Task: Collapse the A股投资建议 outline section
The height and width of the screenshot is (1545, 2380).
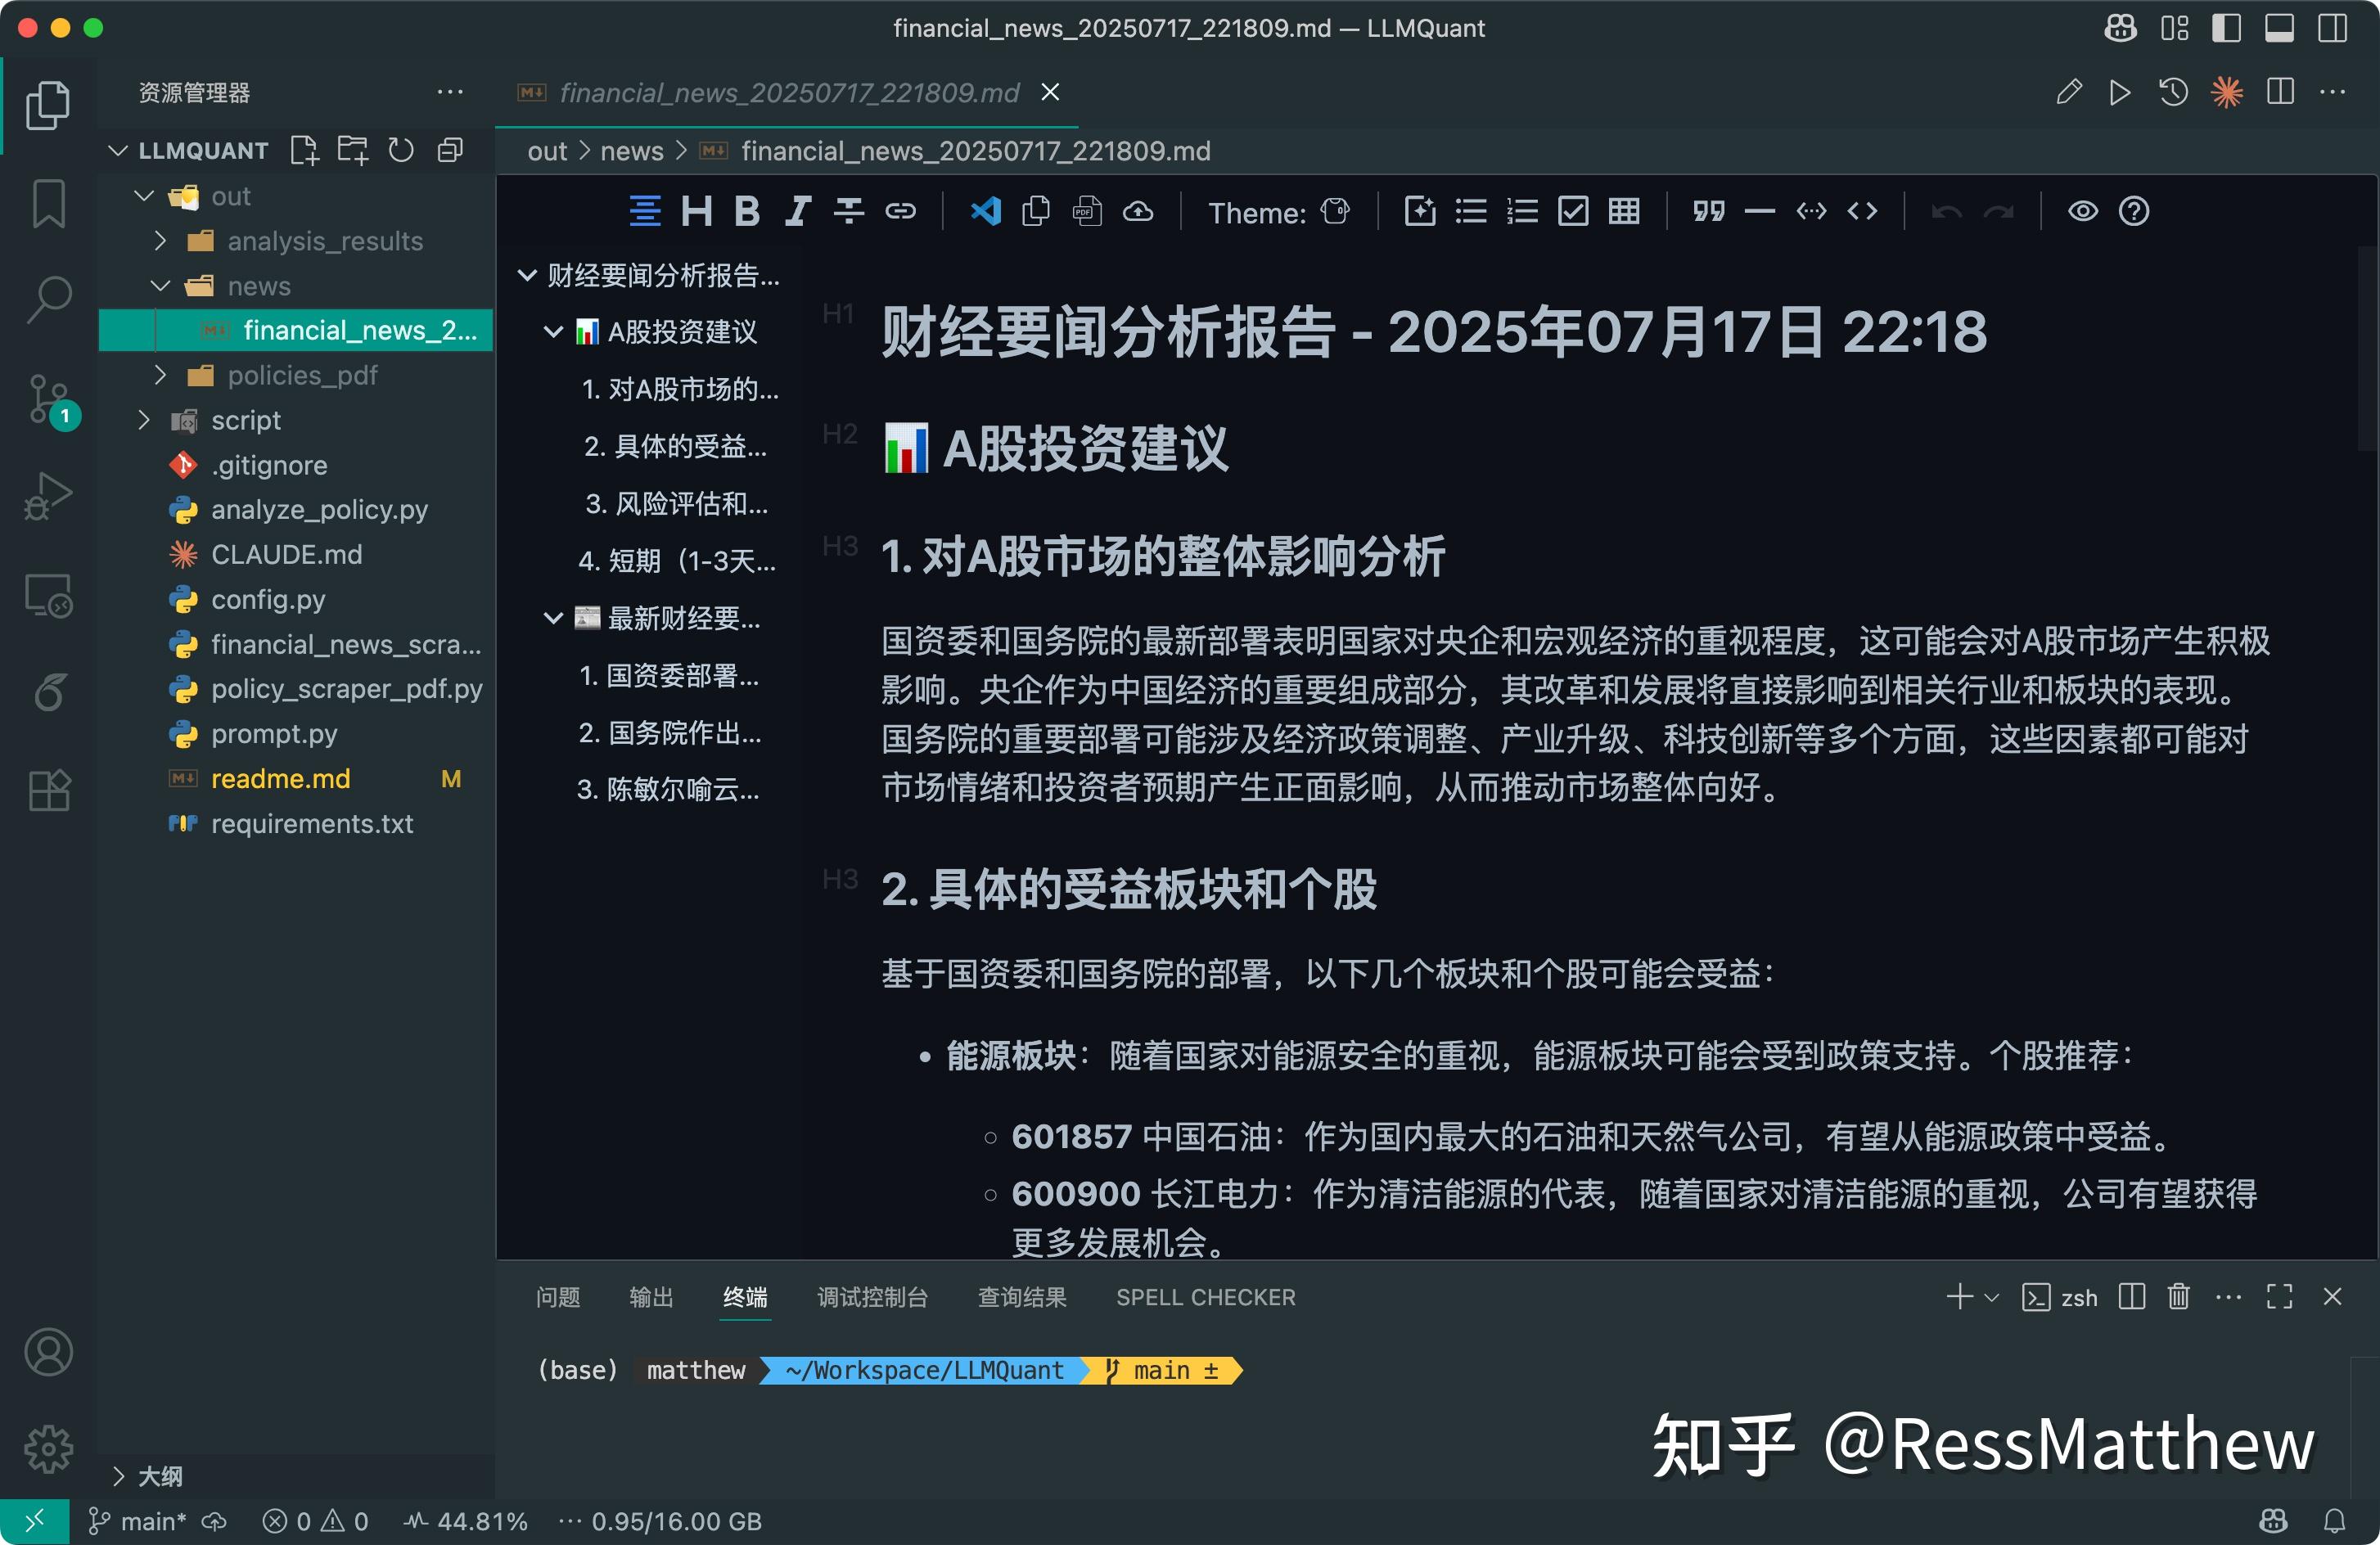Action: point(553,332)
